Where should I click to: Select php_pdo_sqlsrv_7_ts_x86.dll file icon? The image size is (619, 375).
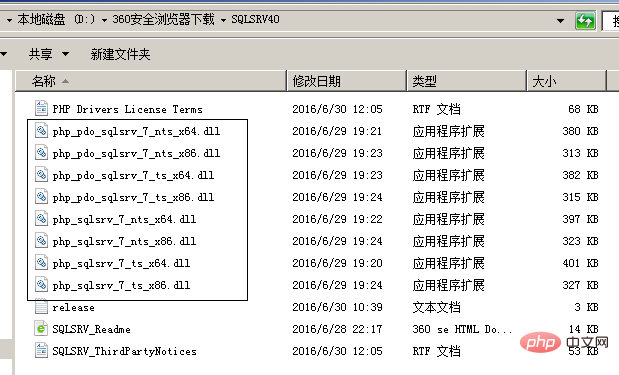[x=41, y=197]
